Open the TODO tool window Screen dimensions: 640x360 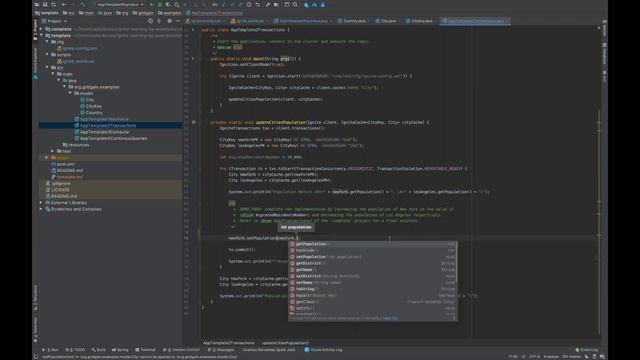click(x=75, y=350)
